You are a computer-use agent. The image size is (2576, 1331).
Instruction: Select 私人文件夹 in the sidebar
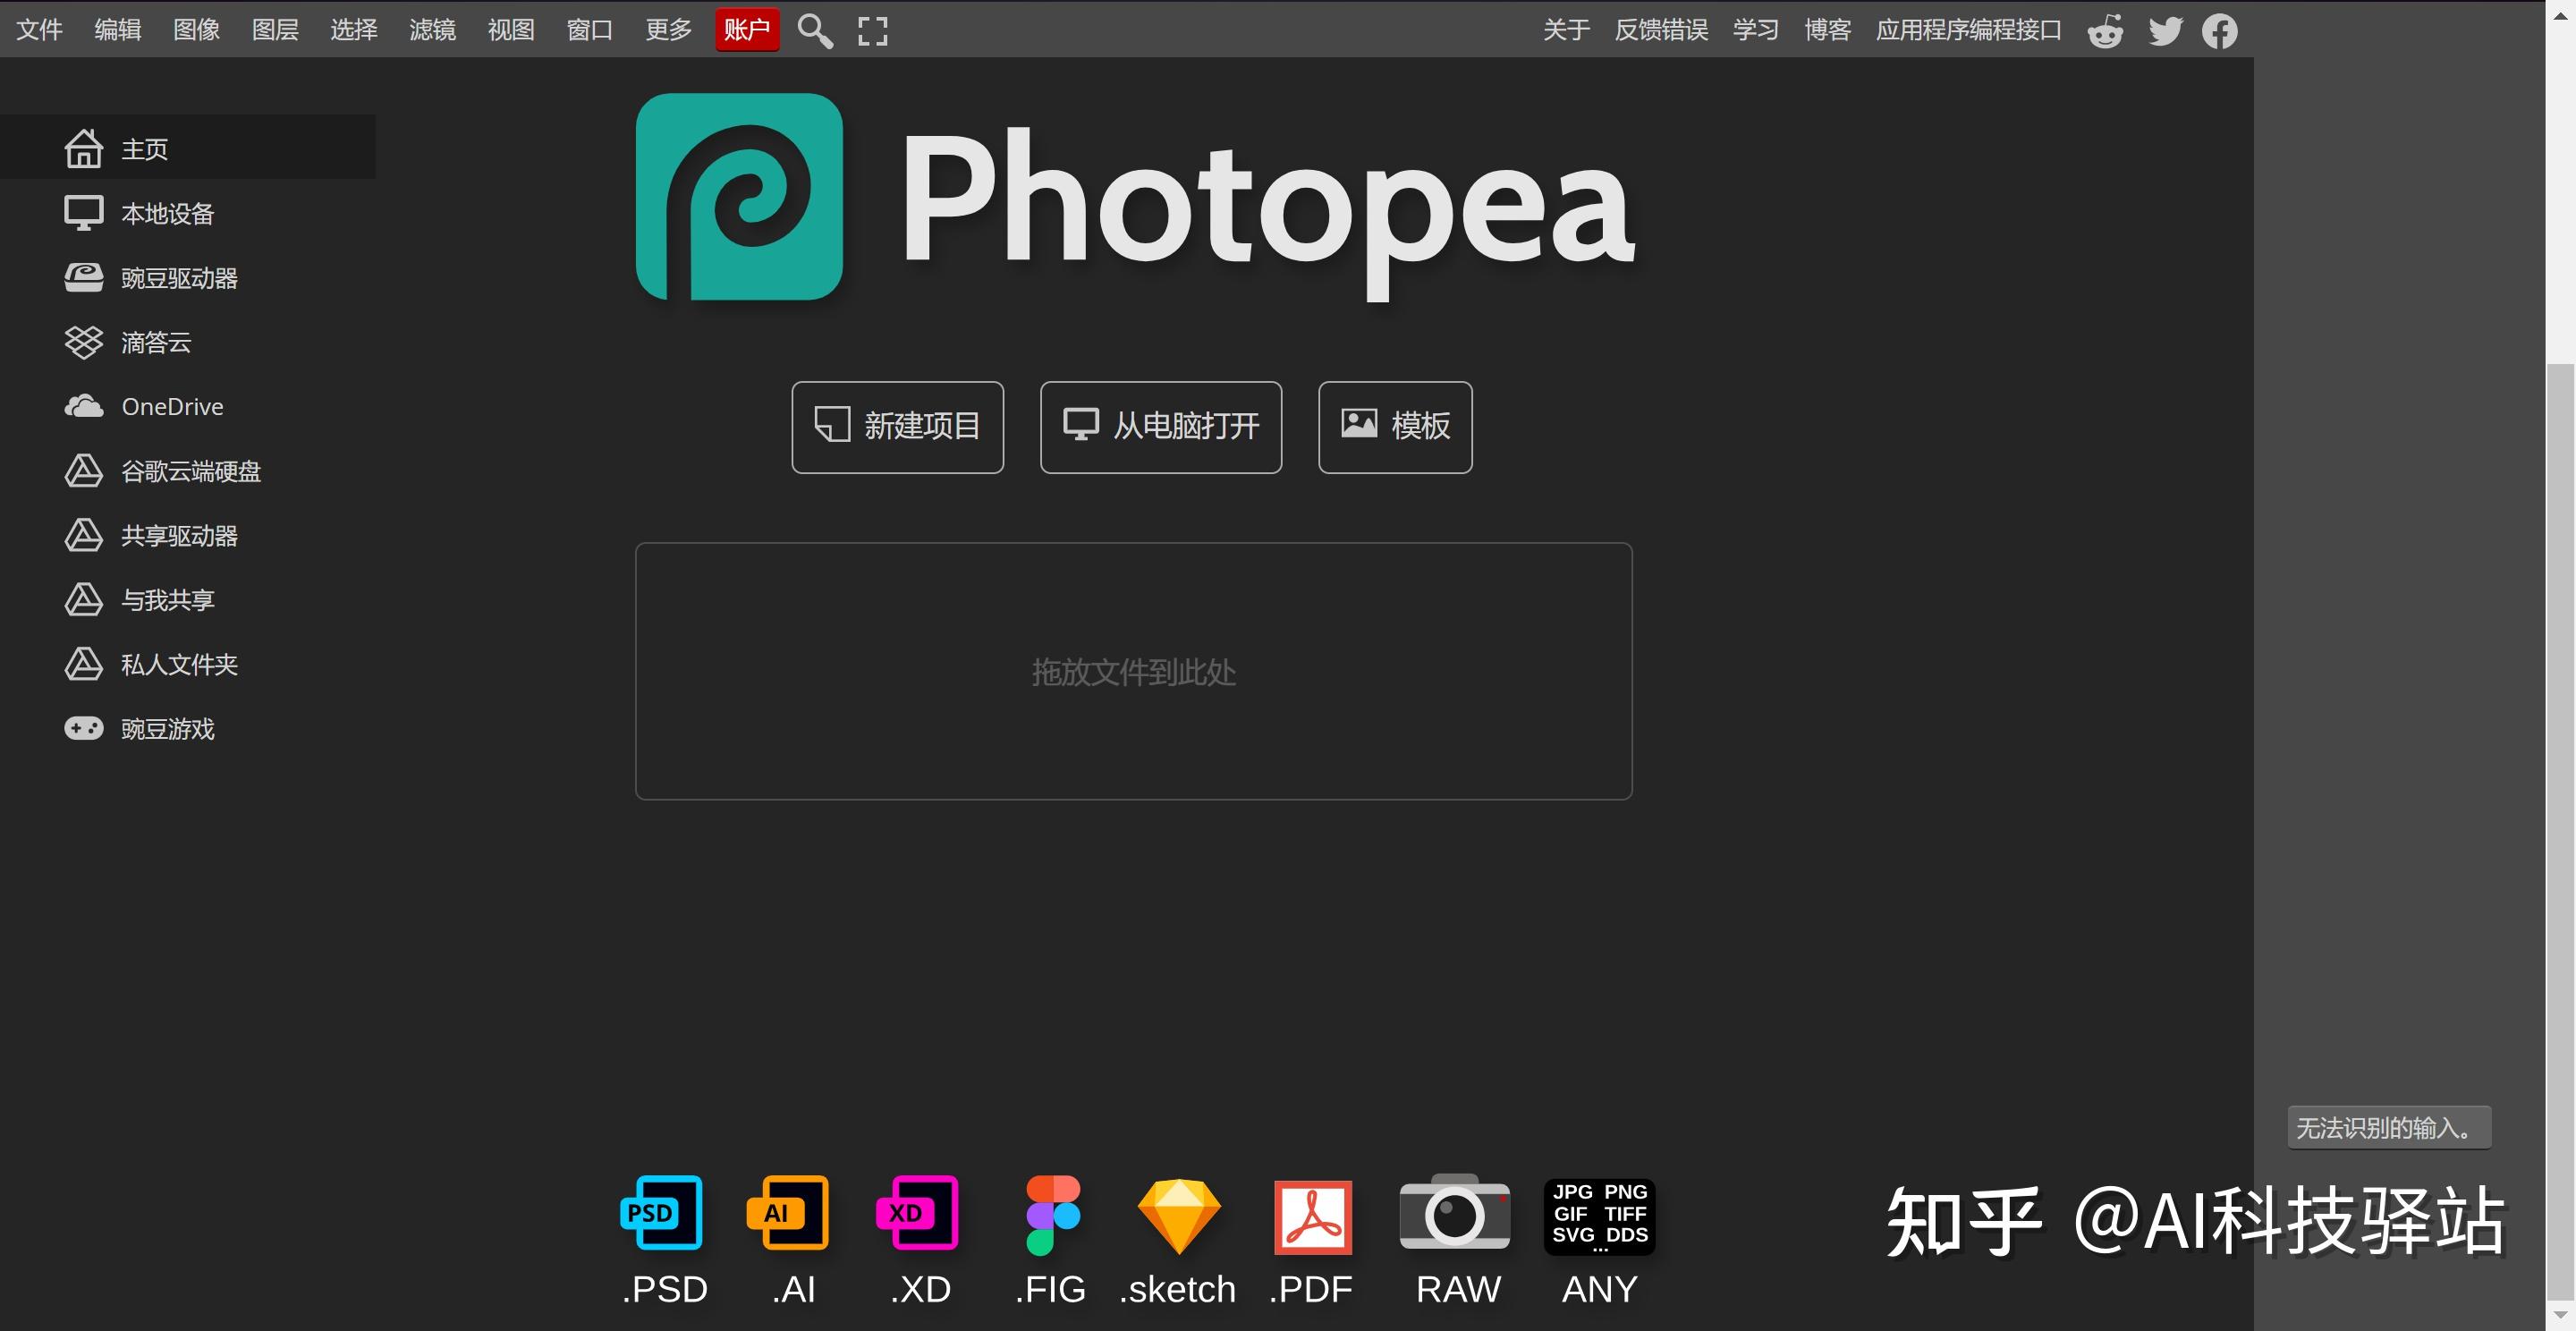188,664
